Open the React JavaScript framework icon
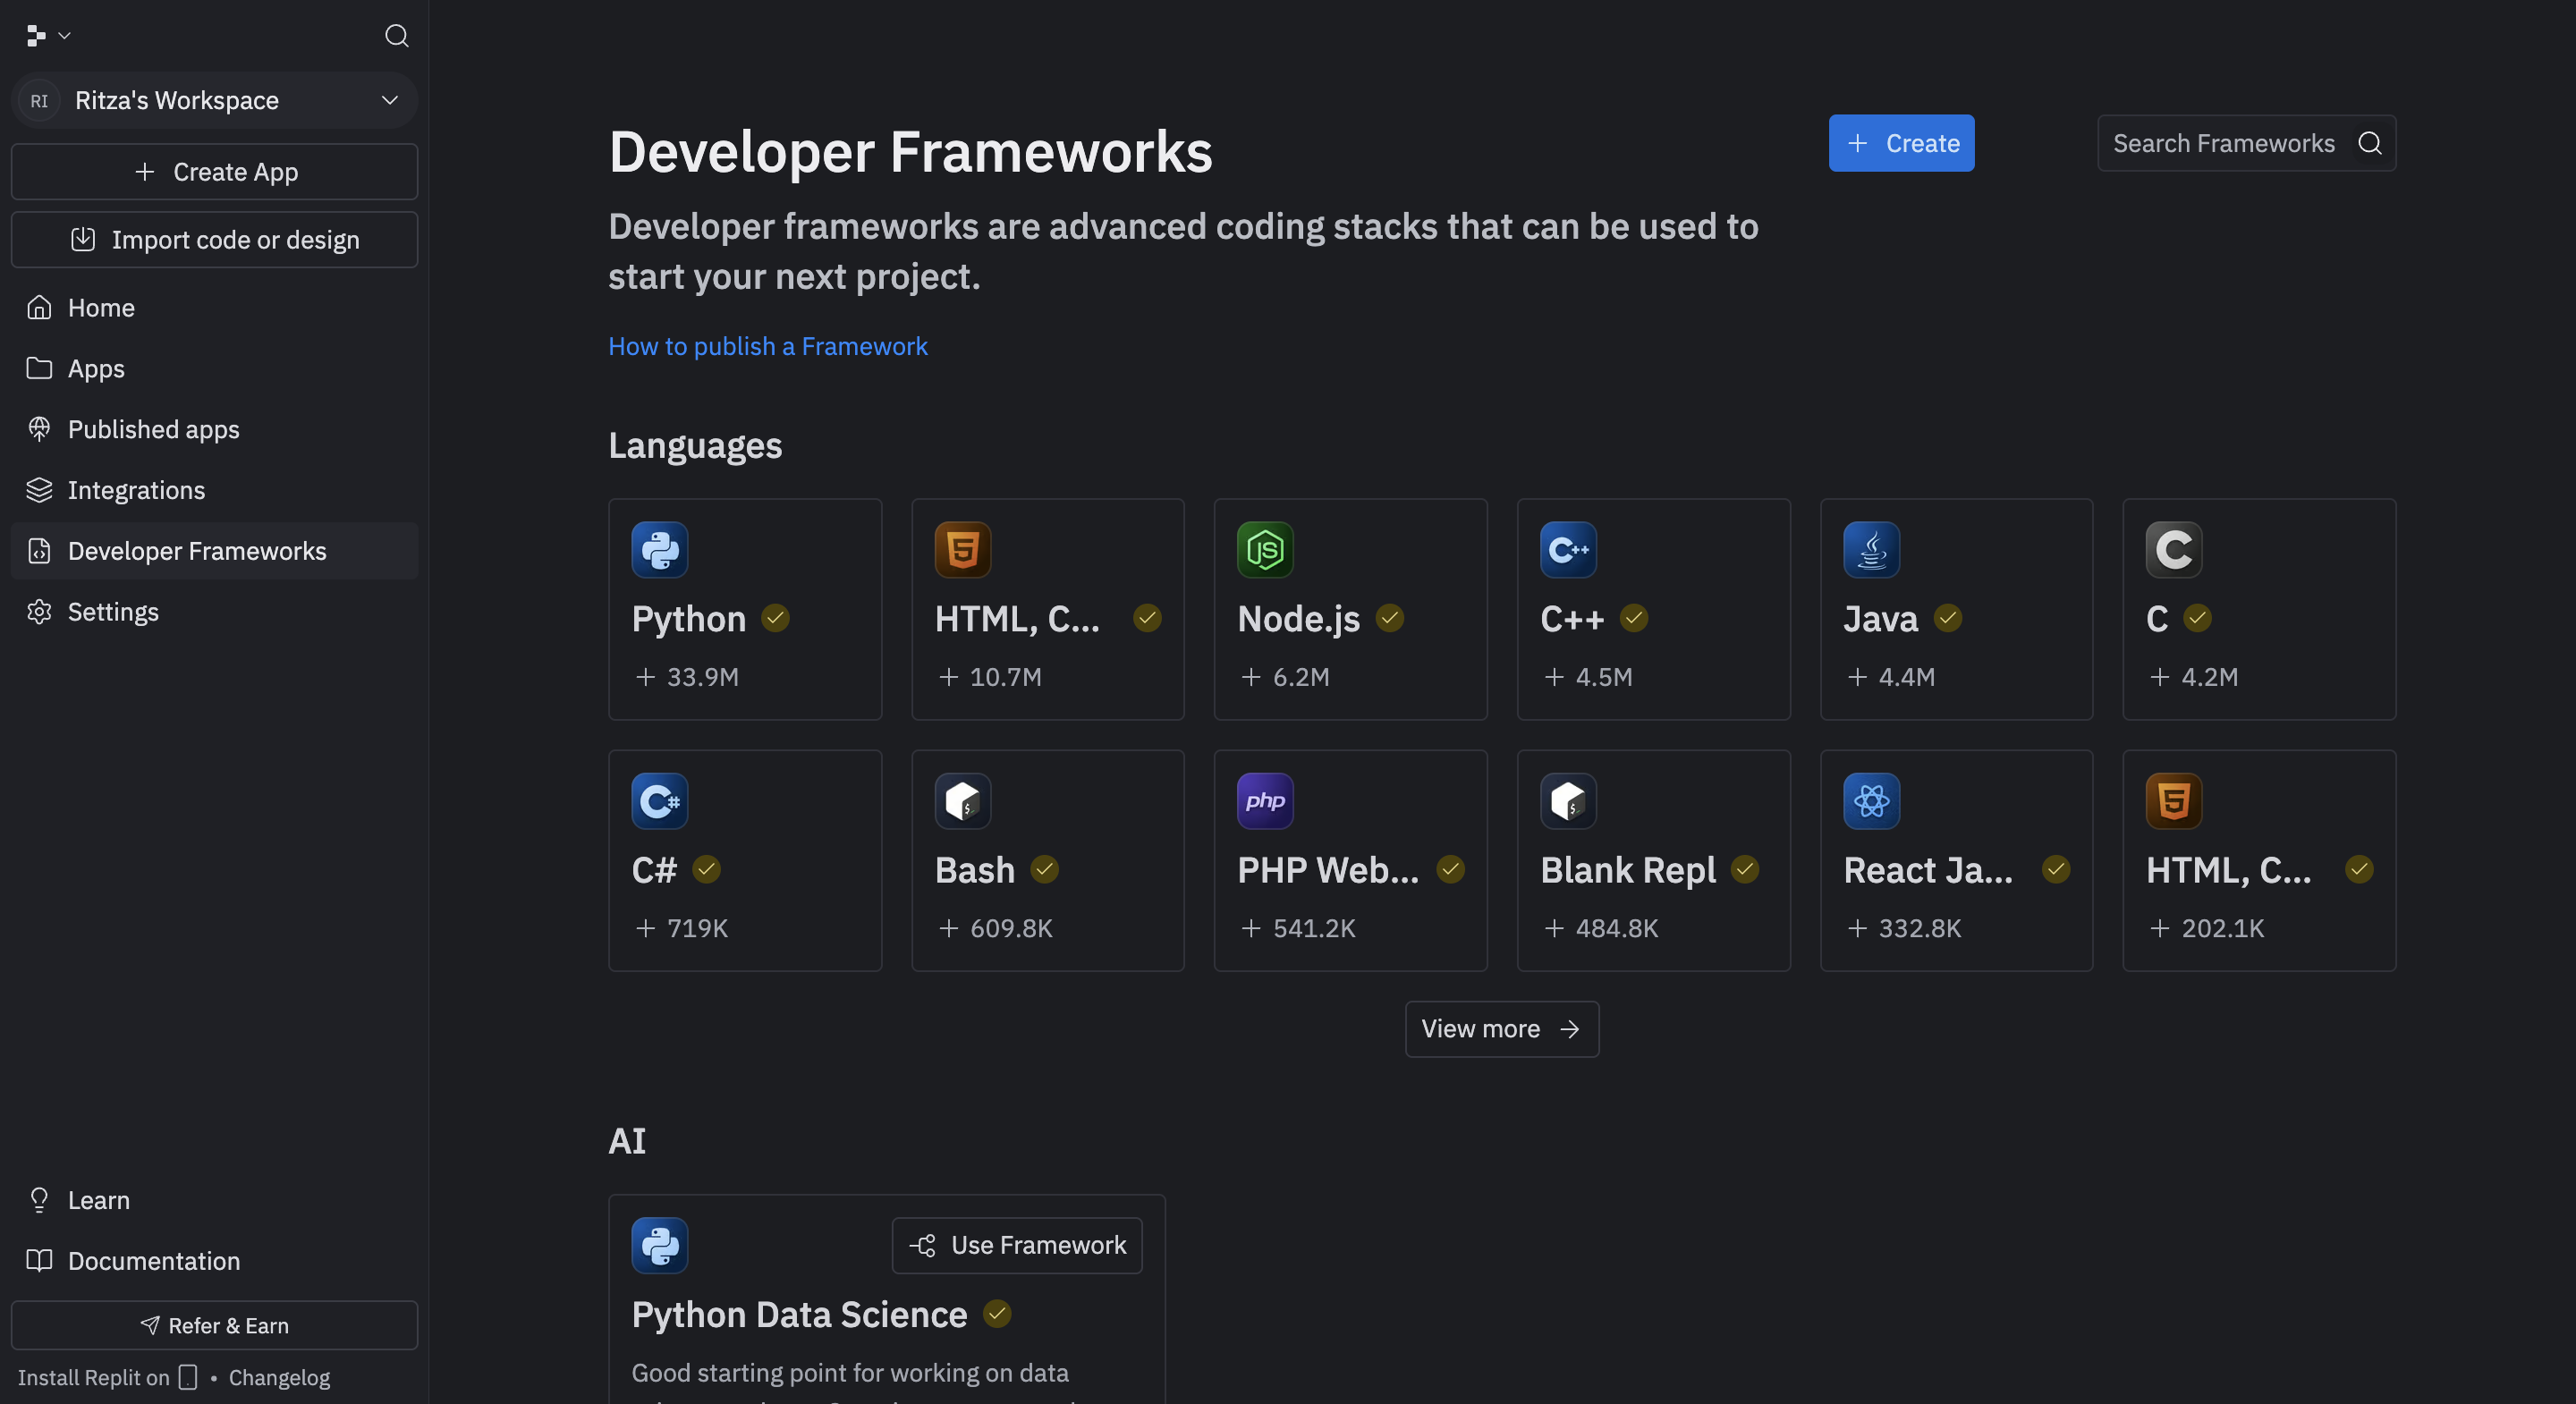The width and height of the screenshot is (2576, 1404). coord(1870,800)
